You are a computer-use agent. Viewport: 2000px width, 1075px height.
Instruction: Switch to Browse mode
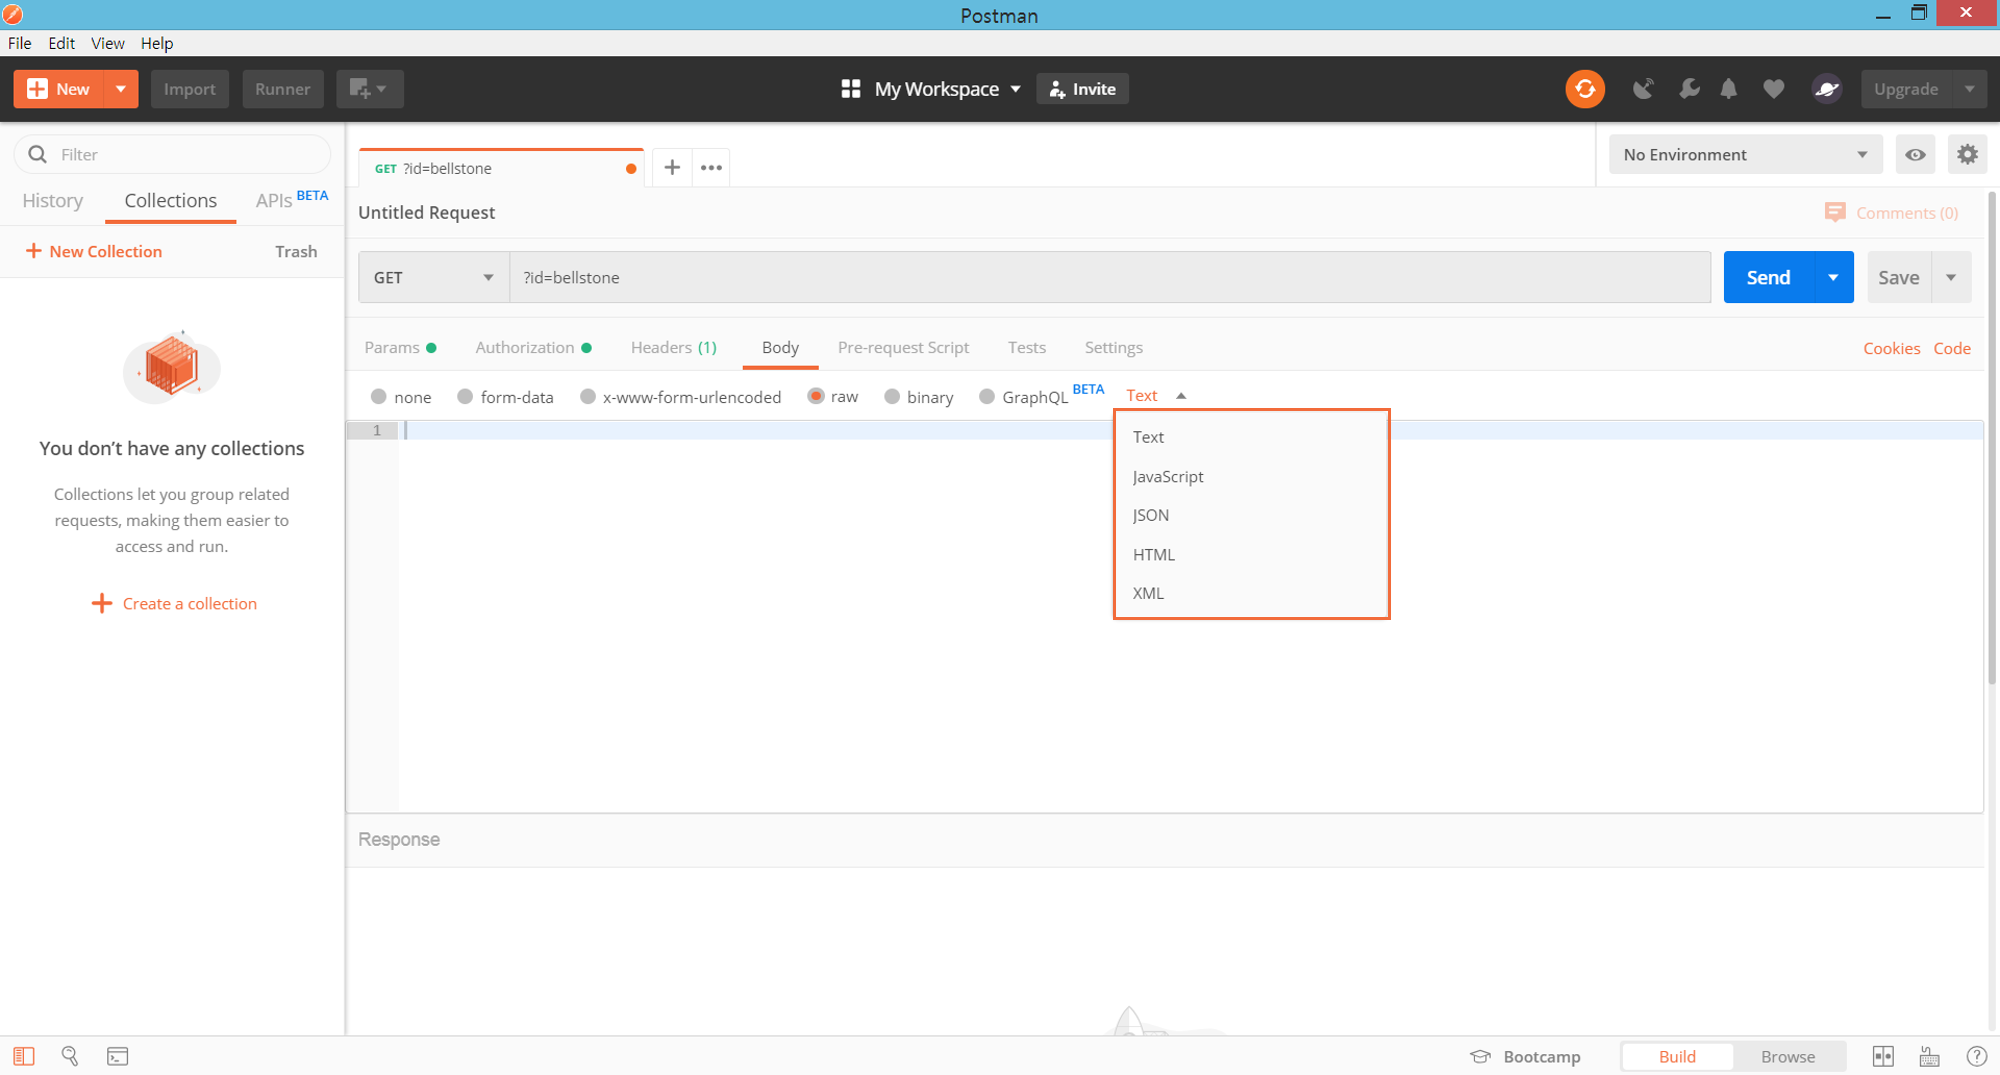coord(1788,1056)
